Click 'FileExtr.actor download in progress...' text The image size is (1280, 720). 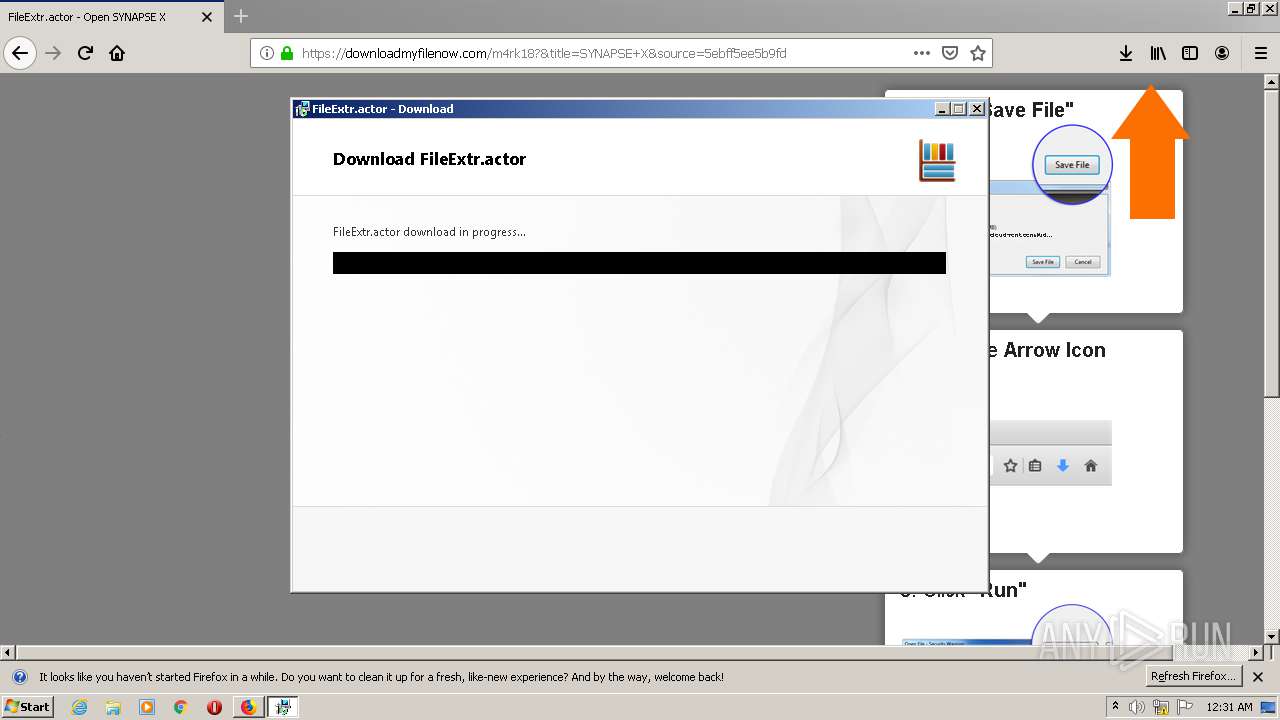pyautogui.click(x=429, y=232)
